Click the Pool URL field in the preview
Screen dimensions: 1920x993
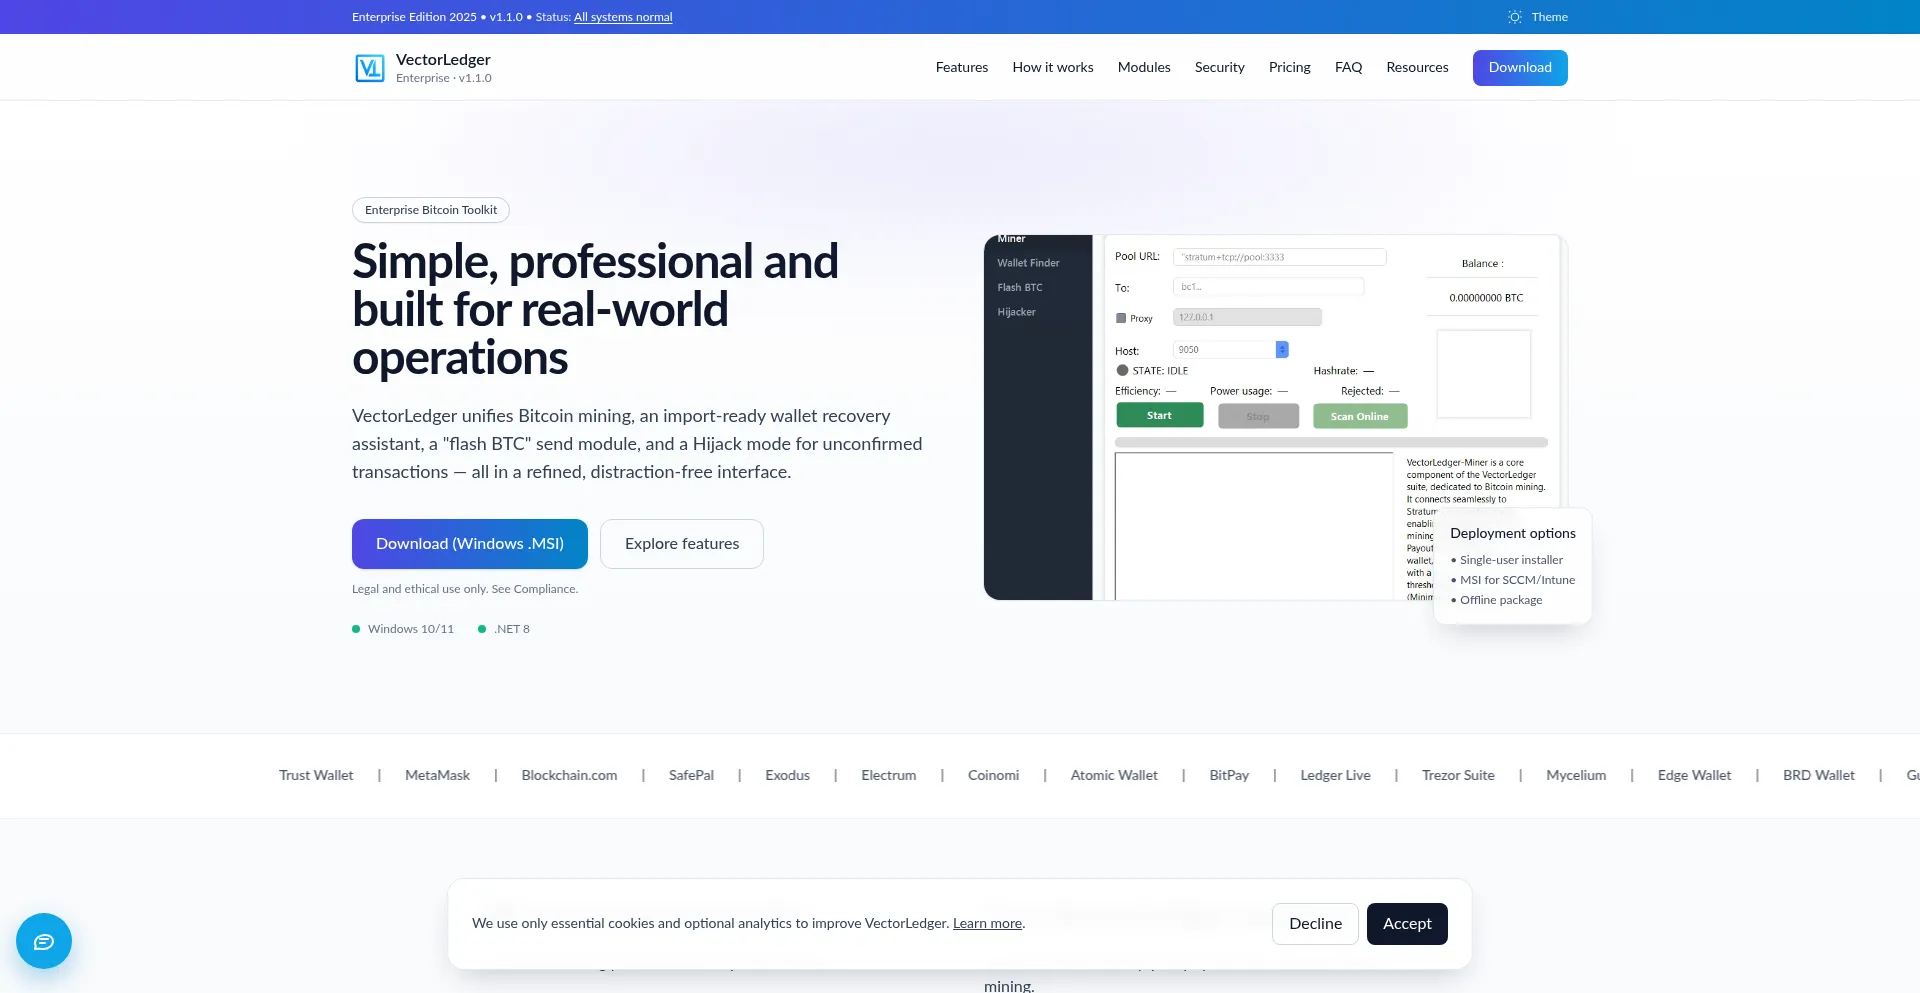tap(1279, 257)
